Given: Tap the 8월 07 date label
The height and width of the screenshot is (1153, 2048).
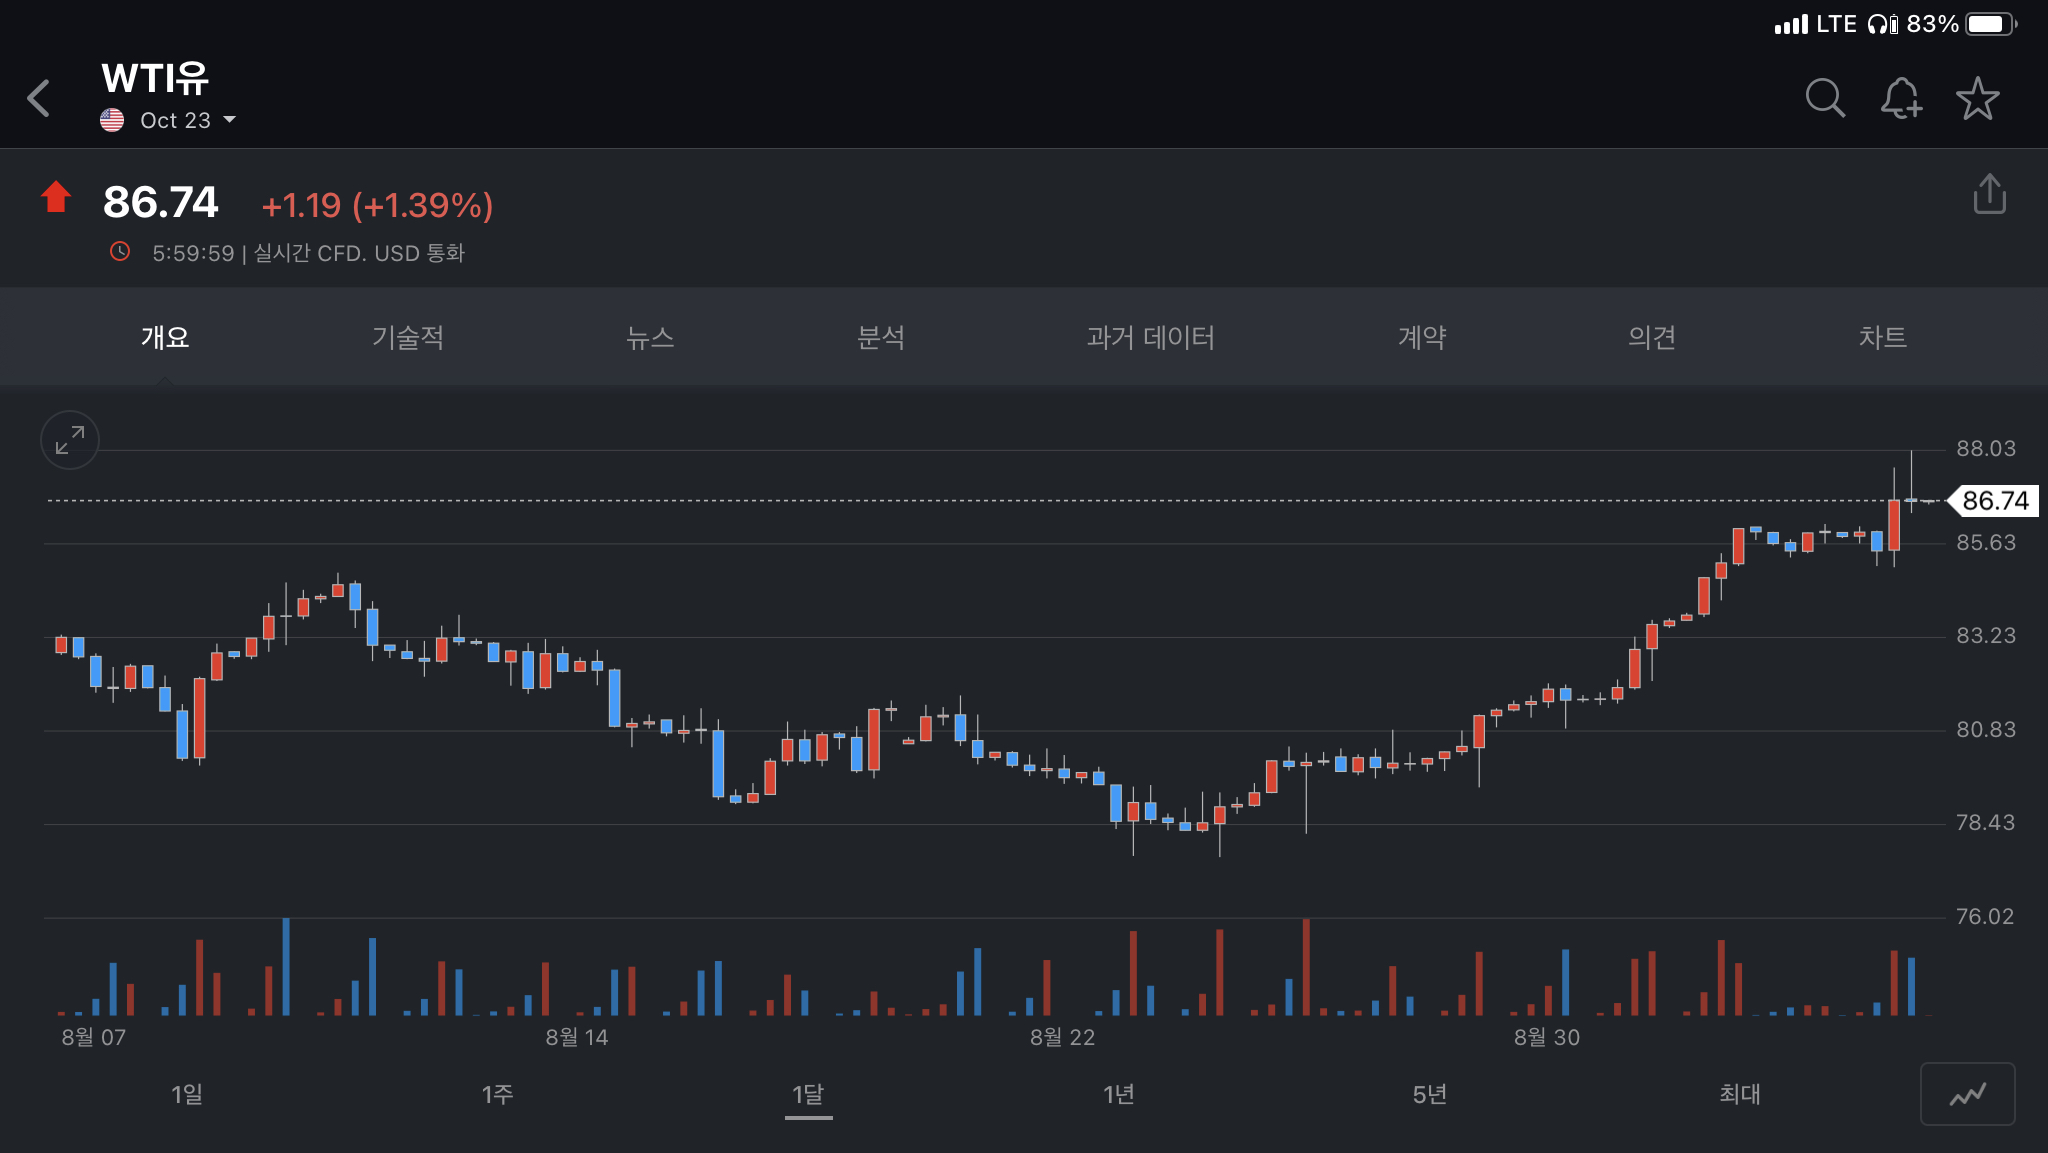Looking at the screenshot, I should pos(94,1038).
